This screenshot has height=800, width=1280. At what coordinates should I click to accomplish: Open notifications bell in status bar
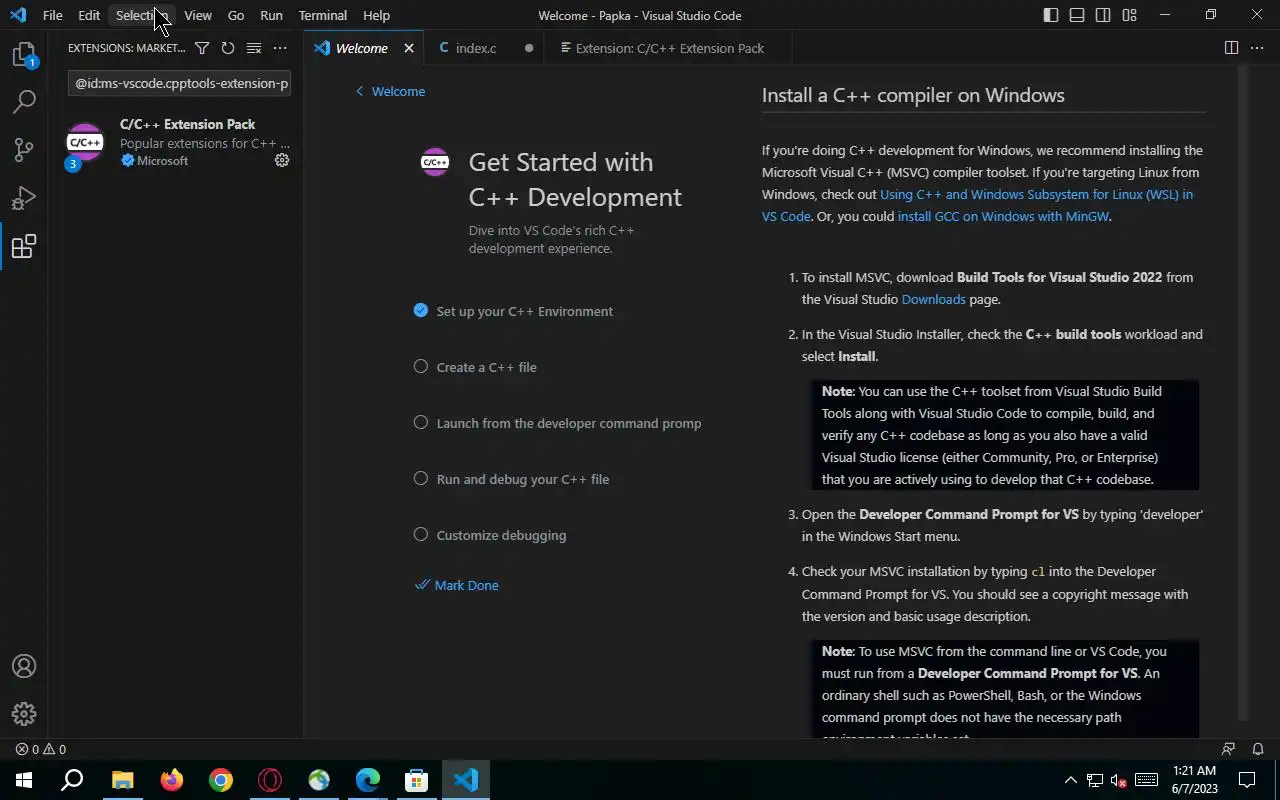coord(1258,749)
